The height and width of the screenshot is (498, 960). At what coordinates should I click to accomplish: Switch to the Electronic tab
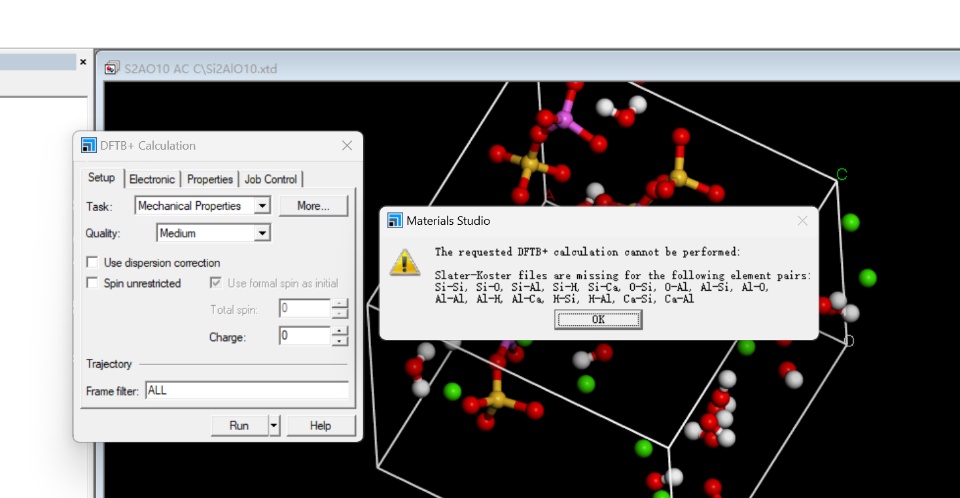tap(152, 179)
